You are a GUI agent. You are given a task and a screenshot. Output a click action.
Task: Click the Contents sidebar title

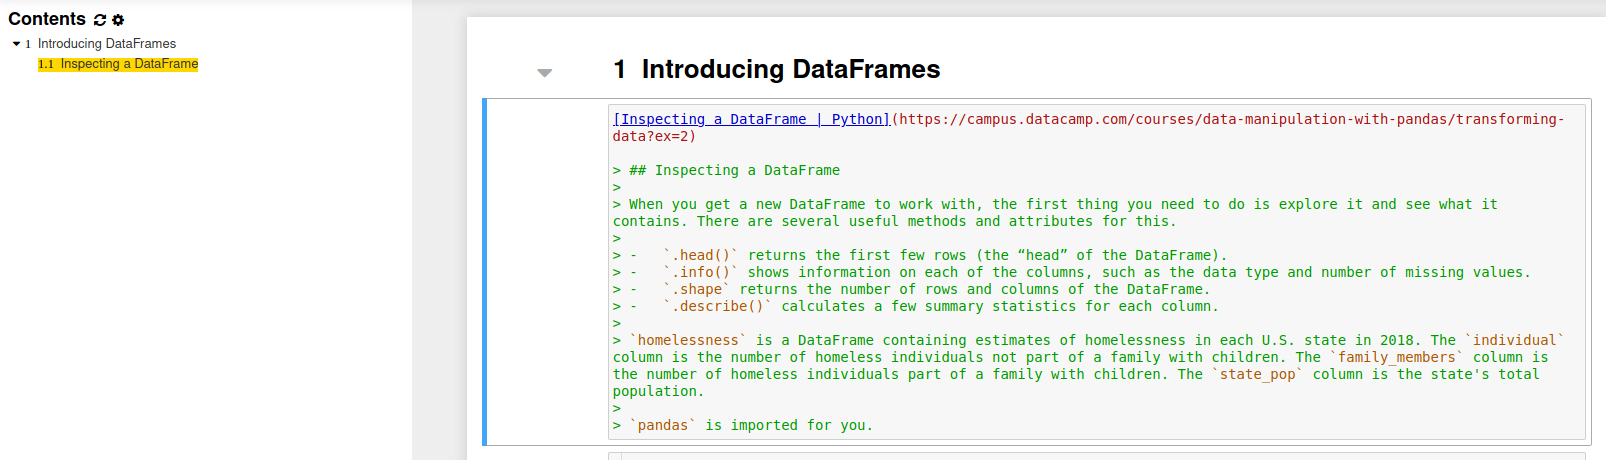point(47,19)
